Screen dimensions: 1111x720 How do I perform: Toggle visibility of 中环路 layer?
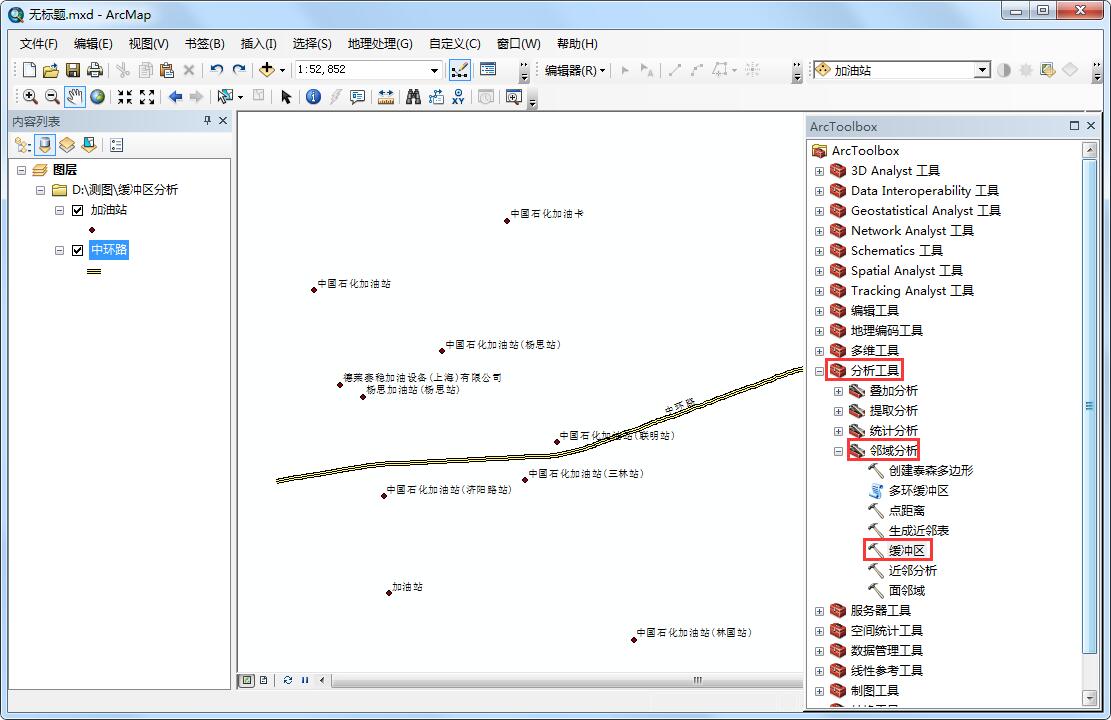click(78, 250)
